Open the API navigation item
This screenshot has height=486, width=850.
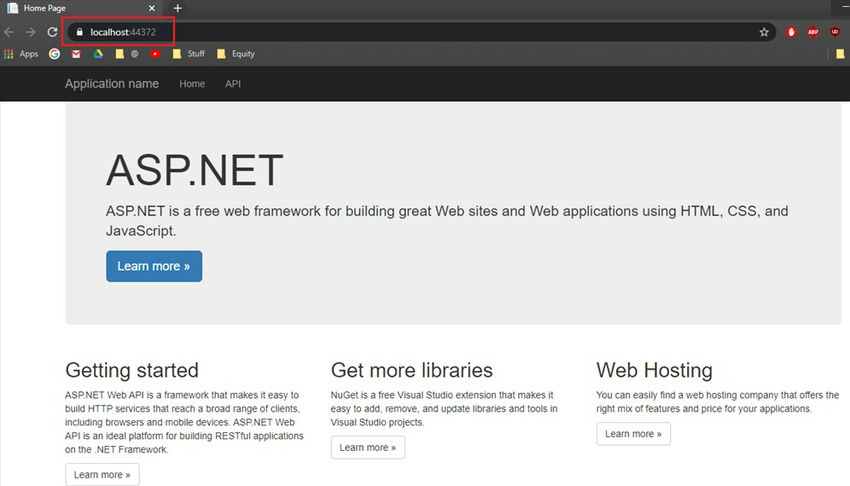pos(233,84)
